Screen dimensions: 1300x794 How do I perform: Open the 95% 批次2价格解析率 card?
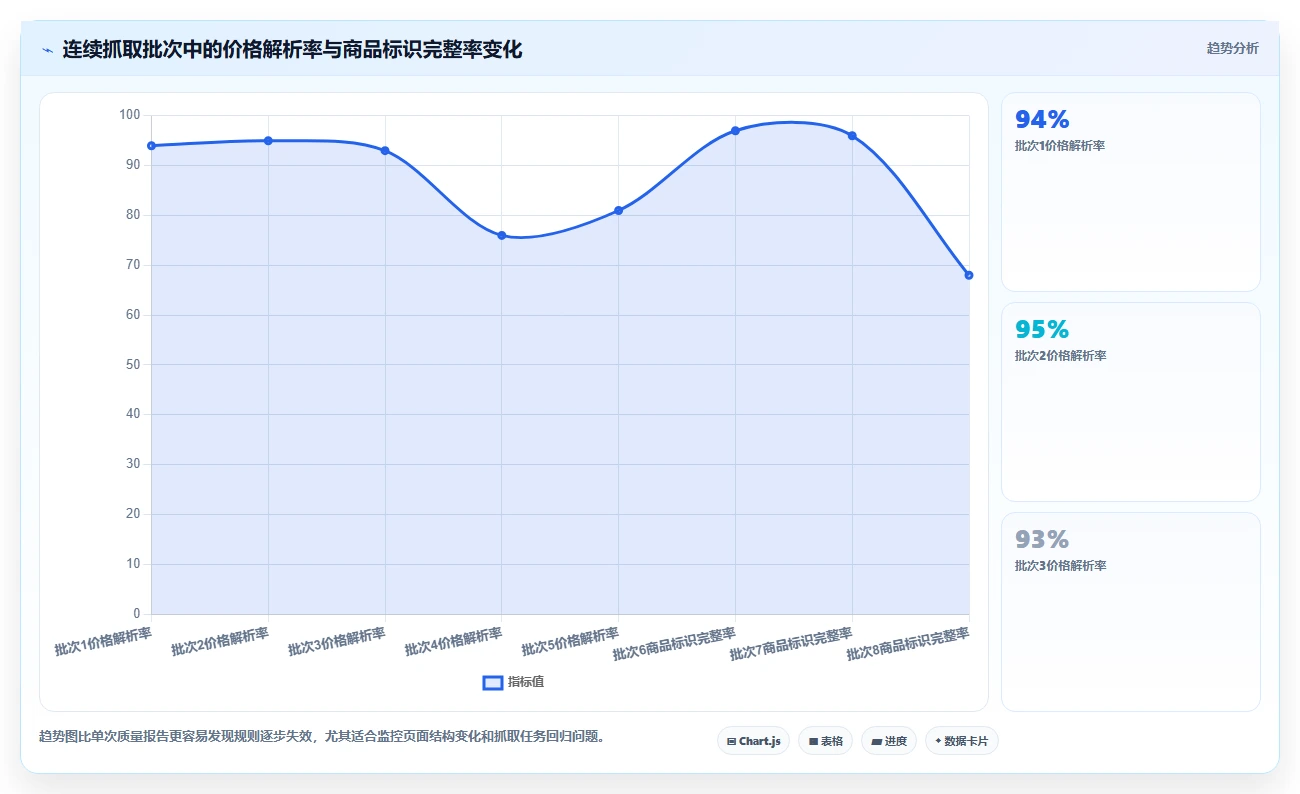1131,402
